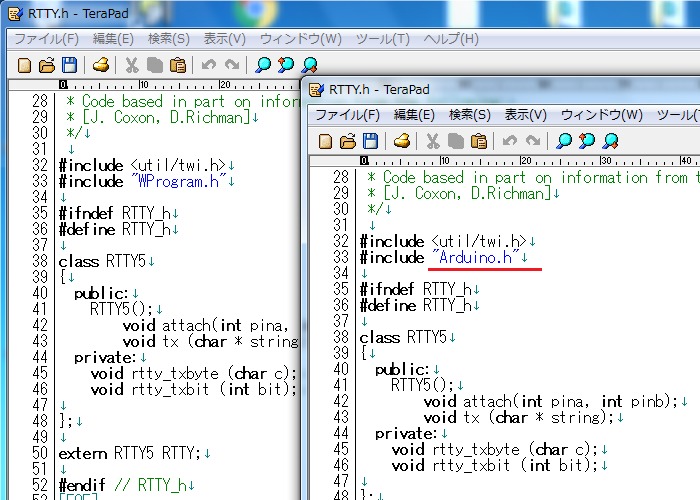Open ツール(T) menu in back window
This screenshot has height=500, width=700.
point(383,39)
